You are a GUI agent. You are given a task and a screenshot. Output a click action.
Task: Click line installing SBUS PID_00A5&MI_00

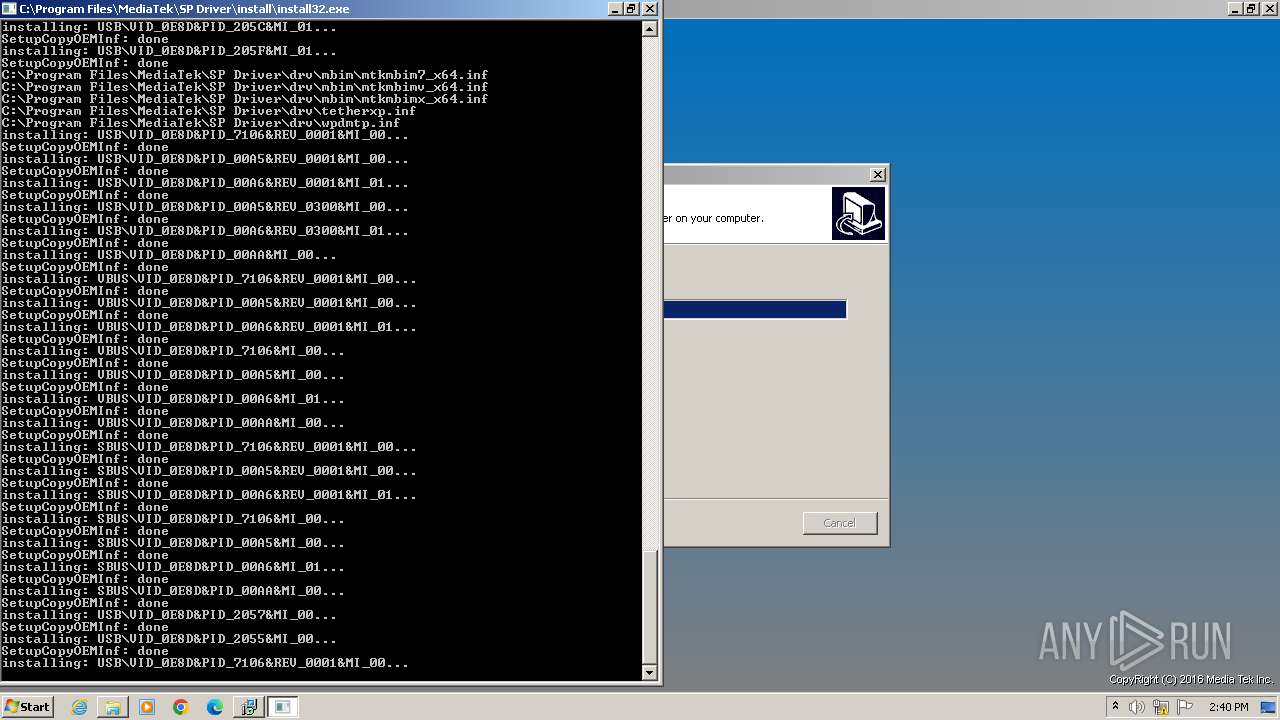(173, 543)
